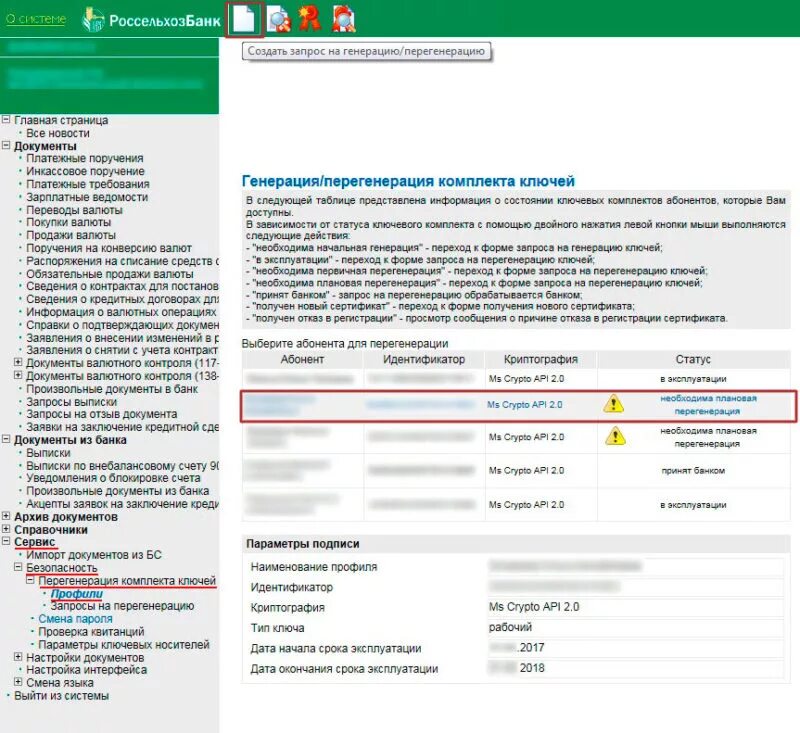Click the Статус column header

click(x=693, y=359)
